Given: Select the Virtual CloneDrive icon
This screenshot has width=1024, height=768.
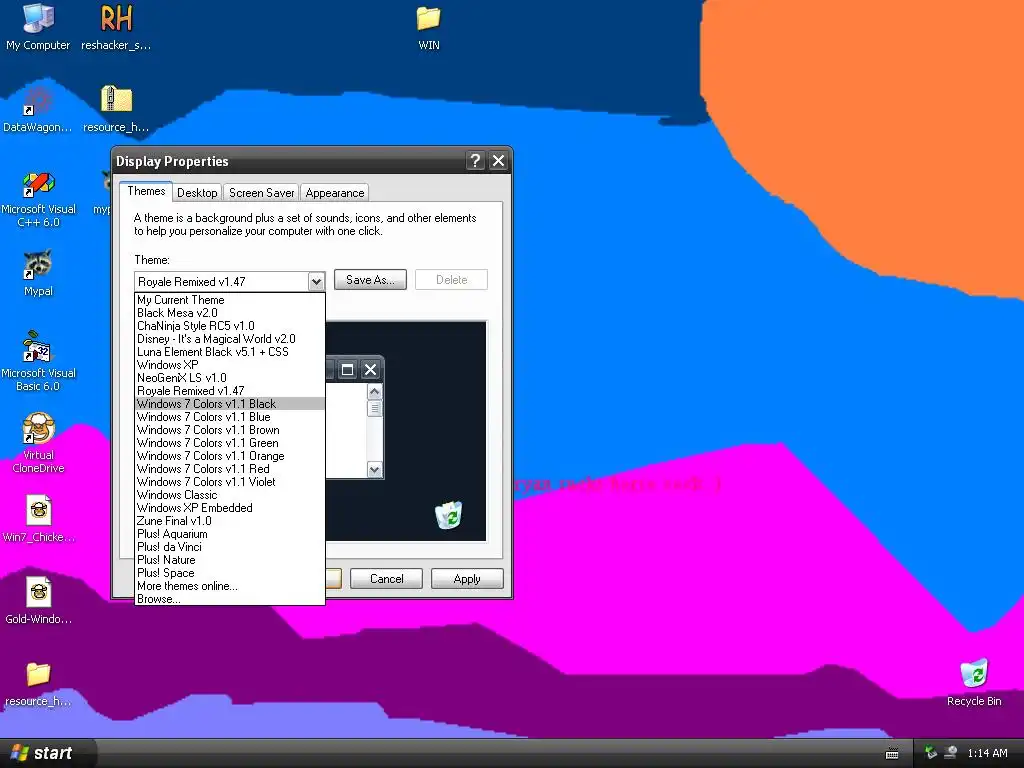Looking at the screenshot, I should click(38, 443).
